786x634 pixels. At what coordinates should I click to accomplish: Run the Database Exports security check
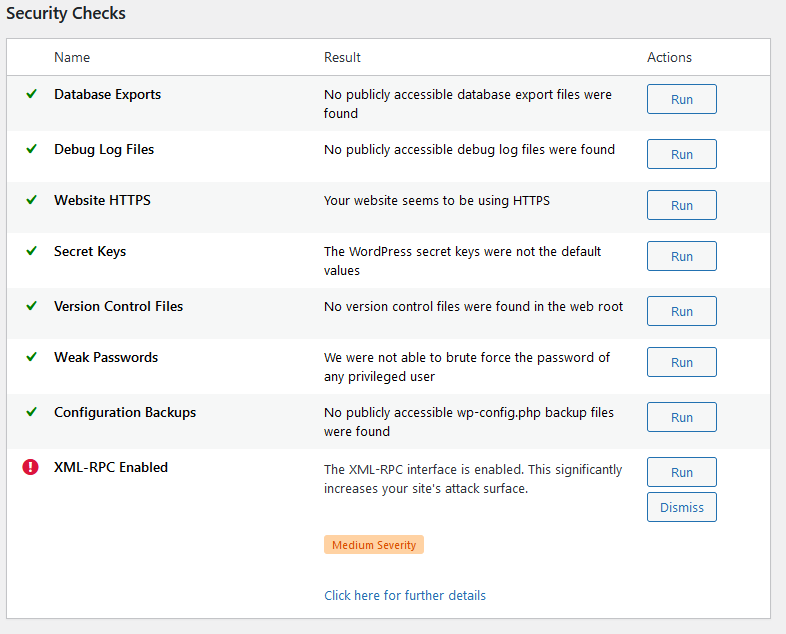pyautogui.click(x=681, y=100)
